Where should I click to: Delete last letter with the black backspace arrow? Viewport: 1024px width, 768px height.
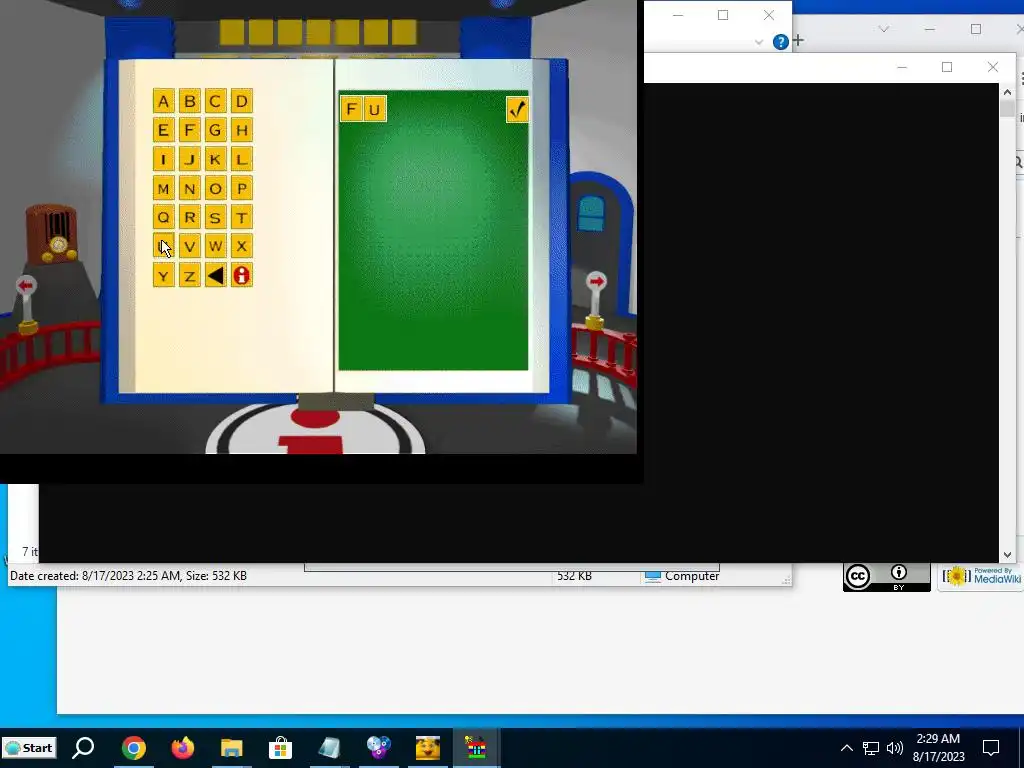tap(216, 276)
